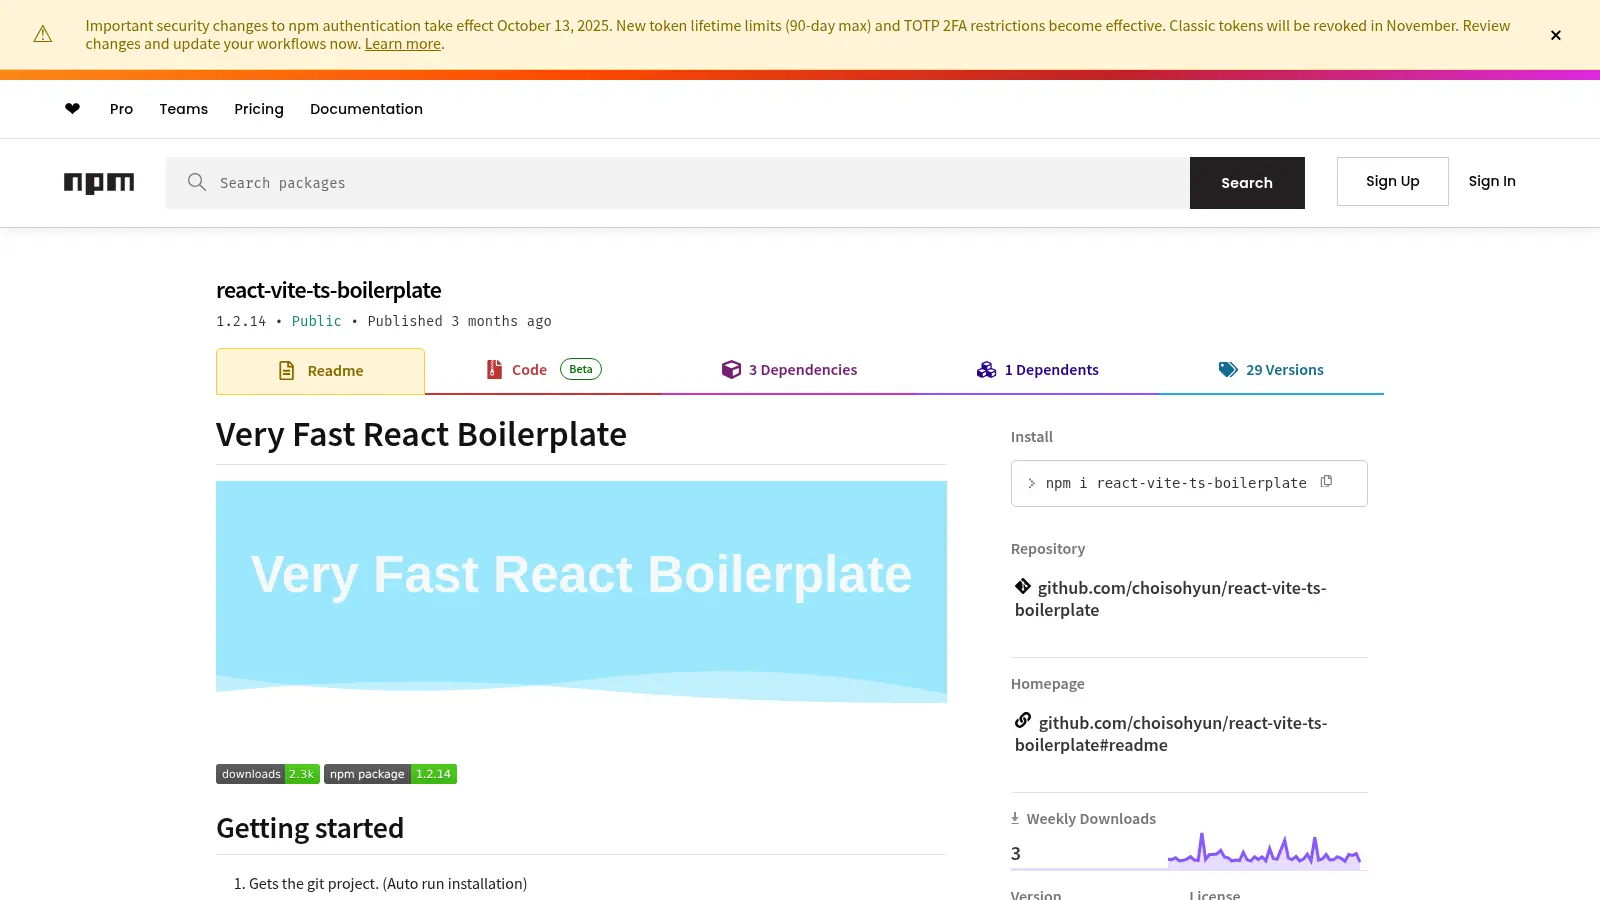Click the weekly downloads arrow icon
The height and width of the screenshot is (900, 1600).
click(1015, 818)
